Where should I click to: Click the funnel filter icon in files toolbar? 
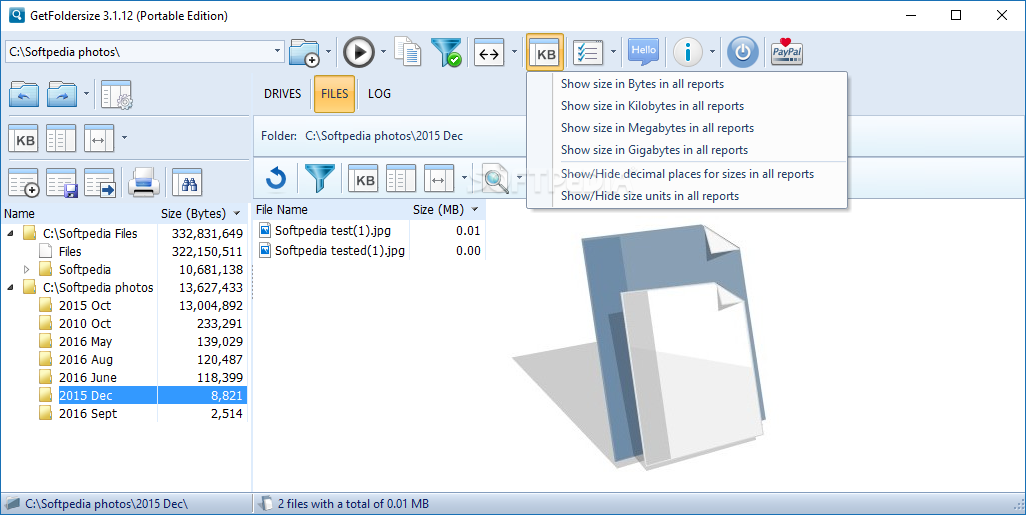point(320,178)
